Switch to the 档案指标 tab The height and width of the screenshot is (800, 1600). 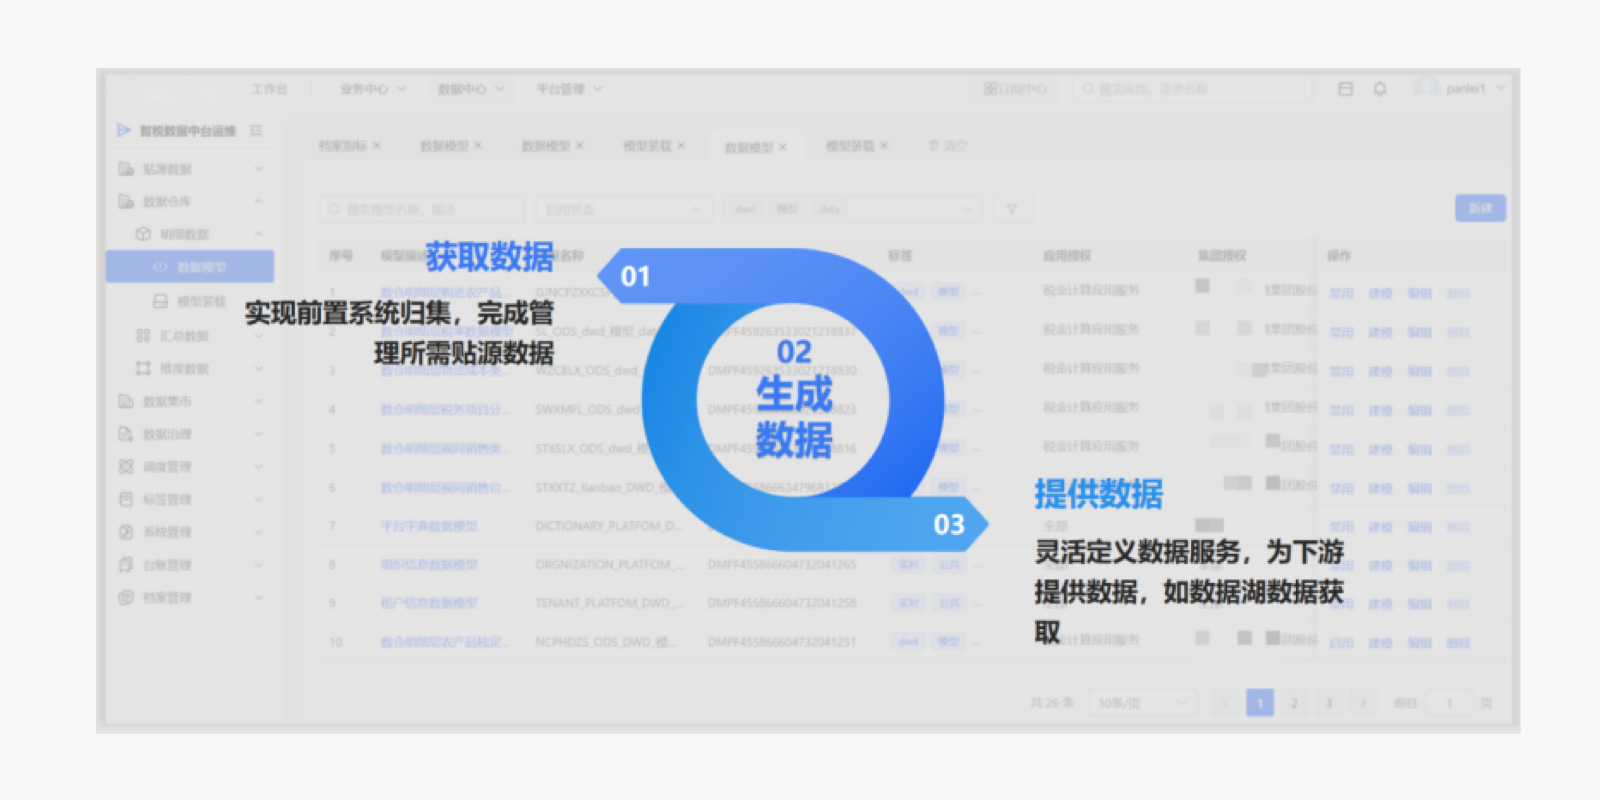(x=342, y=146)
